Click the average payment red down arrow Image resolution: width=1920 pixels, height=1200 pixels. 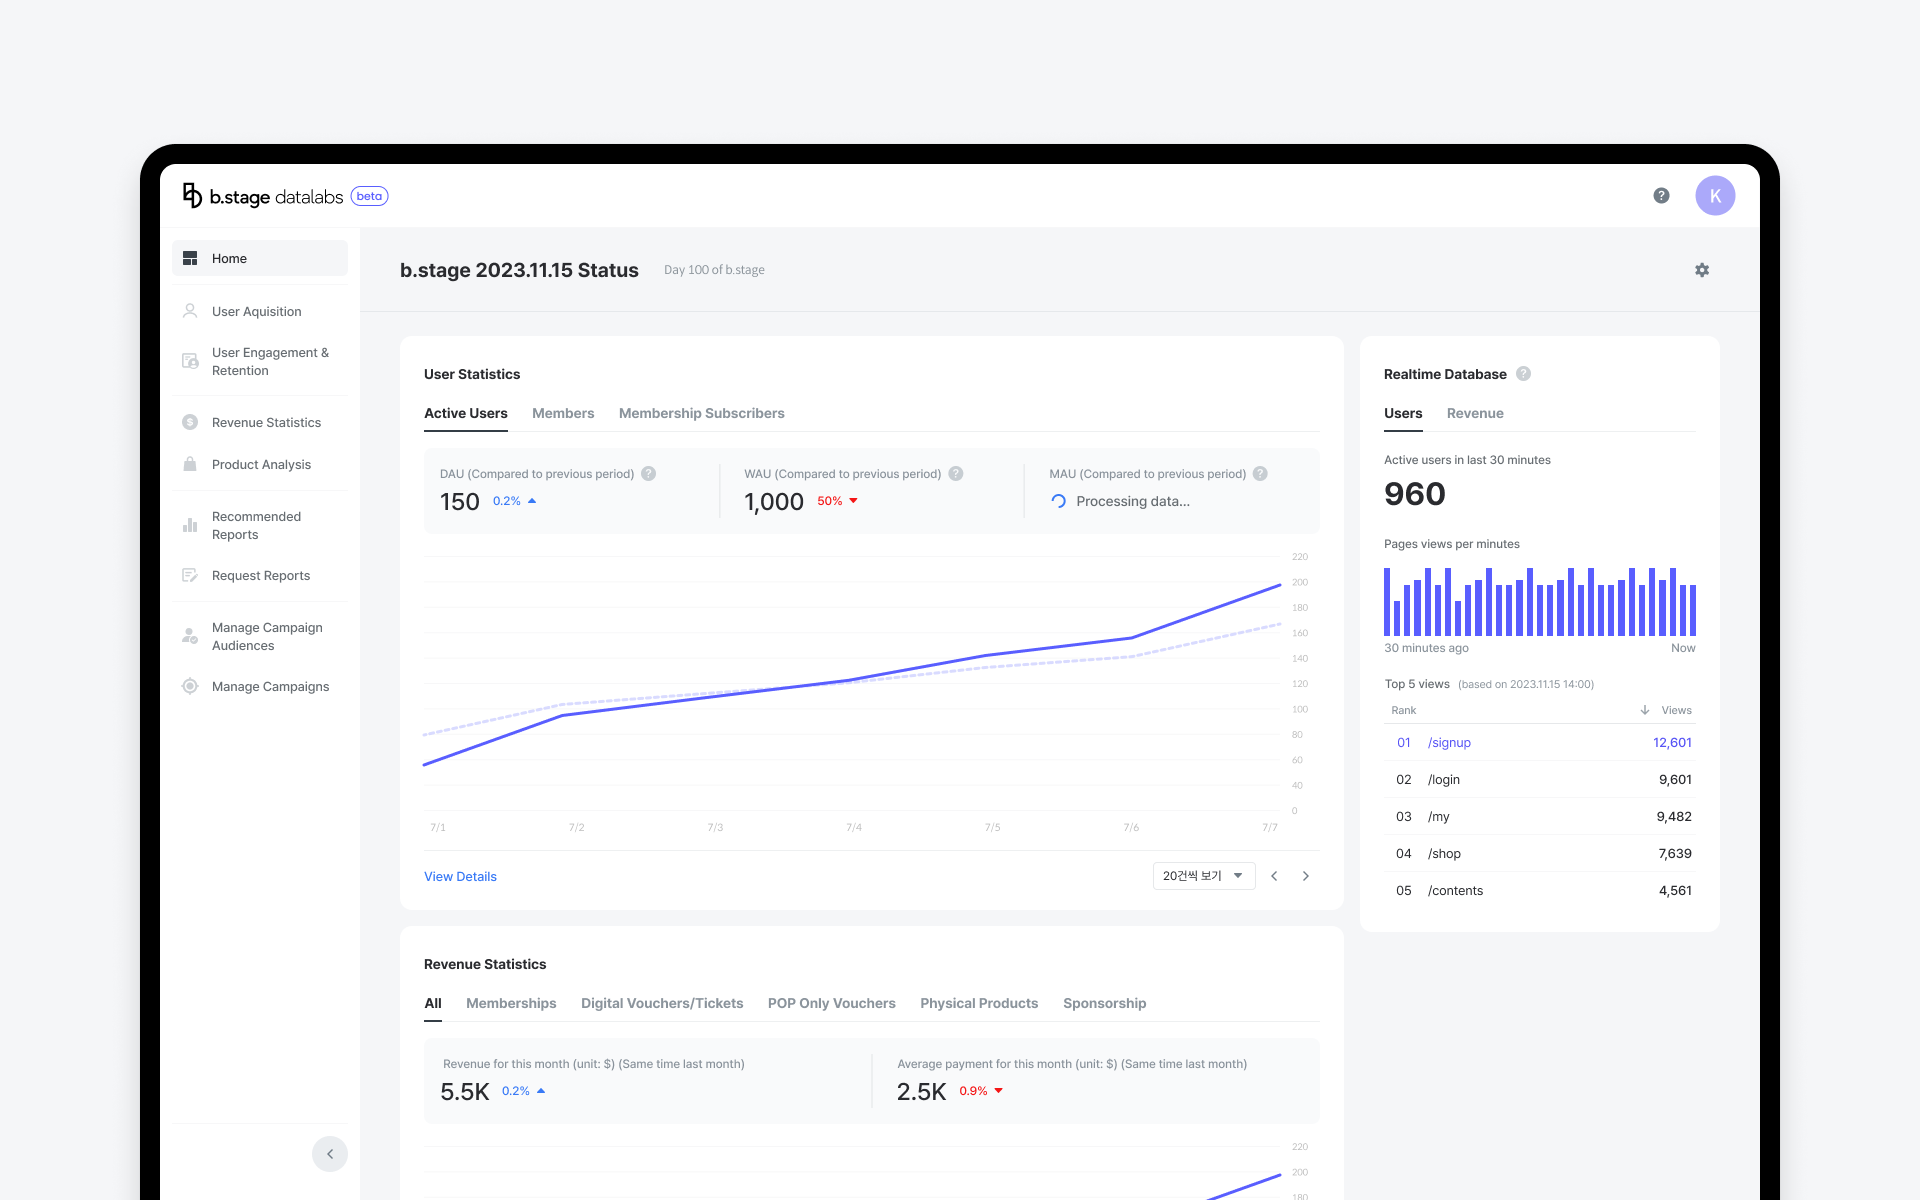tap(998, 1091)
